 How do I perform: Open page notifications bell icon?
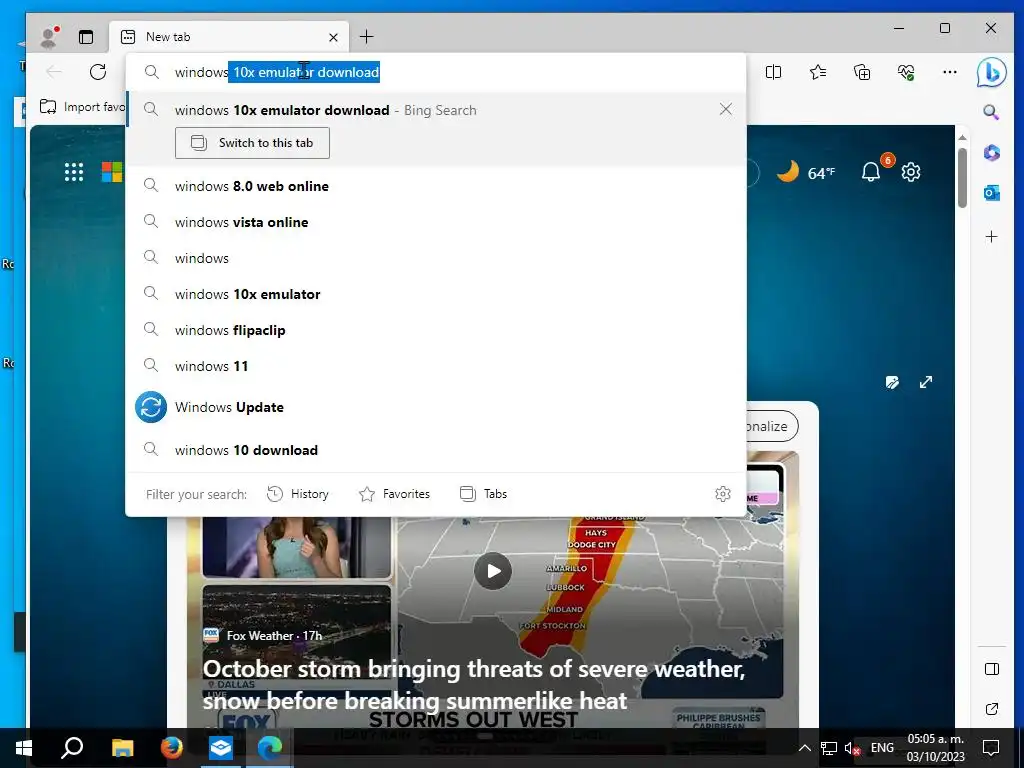(x=871, y=172)
